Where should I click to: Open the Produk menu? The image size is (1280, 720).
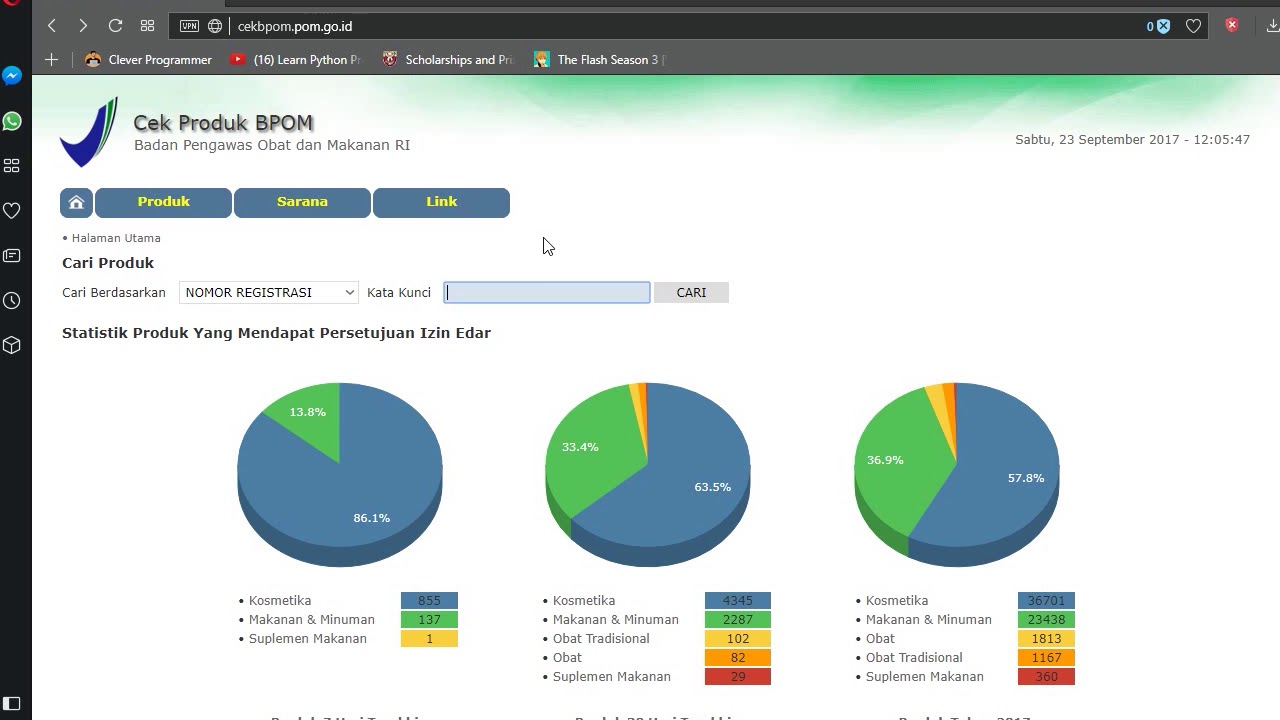point(164,202)
